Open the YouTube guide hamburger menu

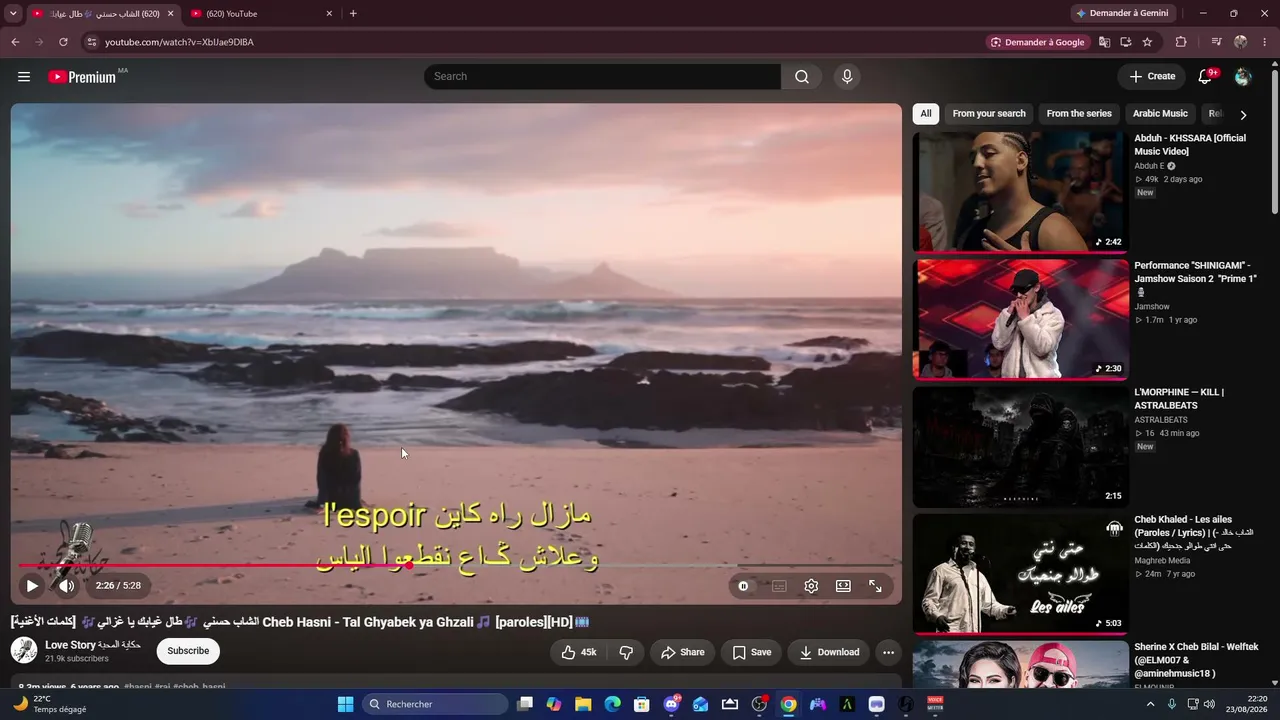pyautogui.click(x=24, y=76)
